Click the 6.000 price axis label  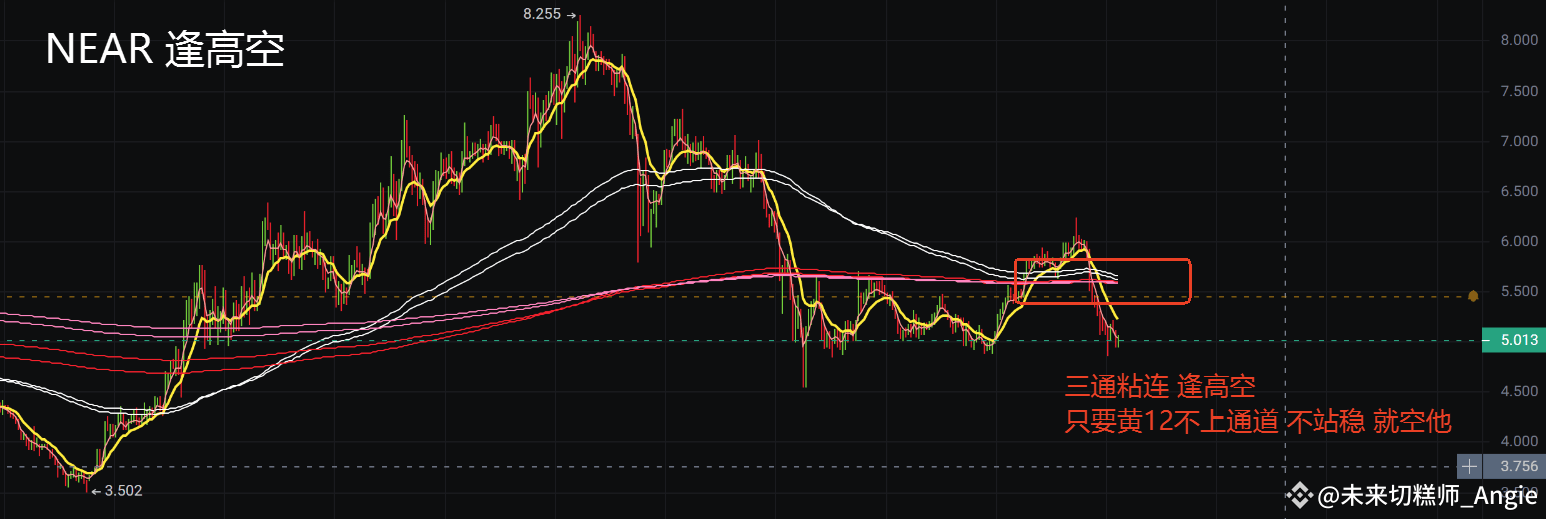pos(1519,241)
